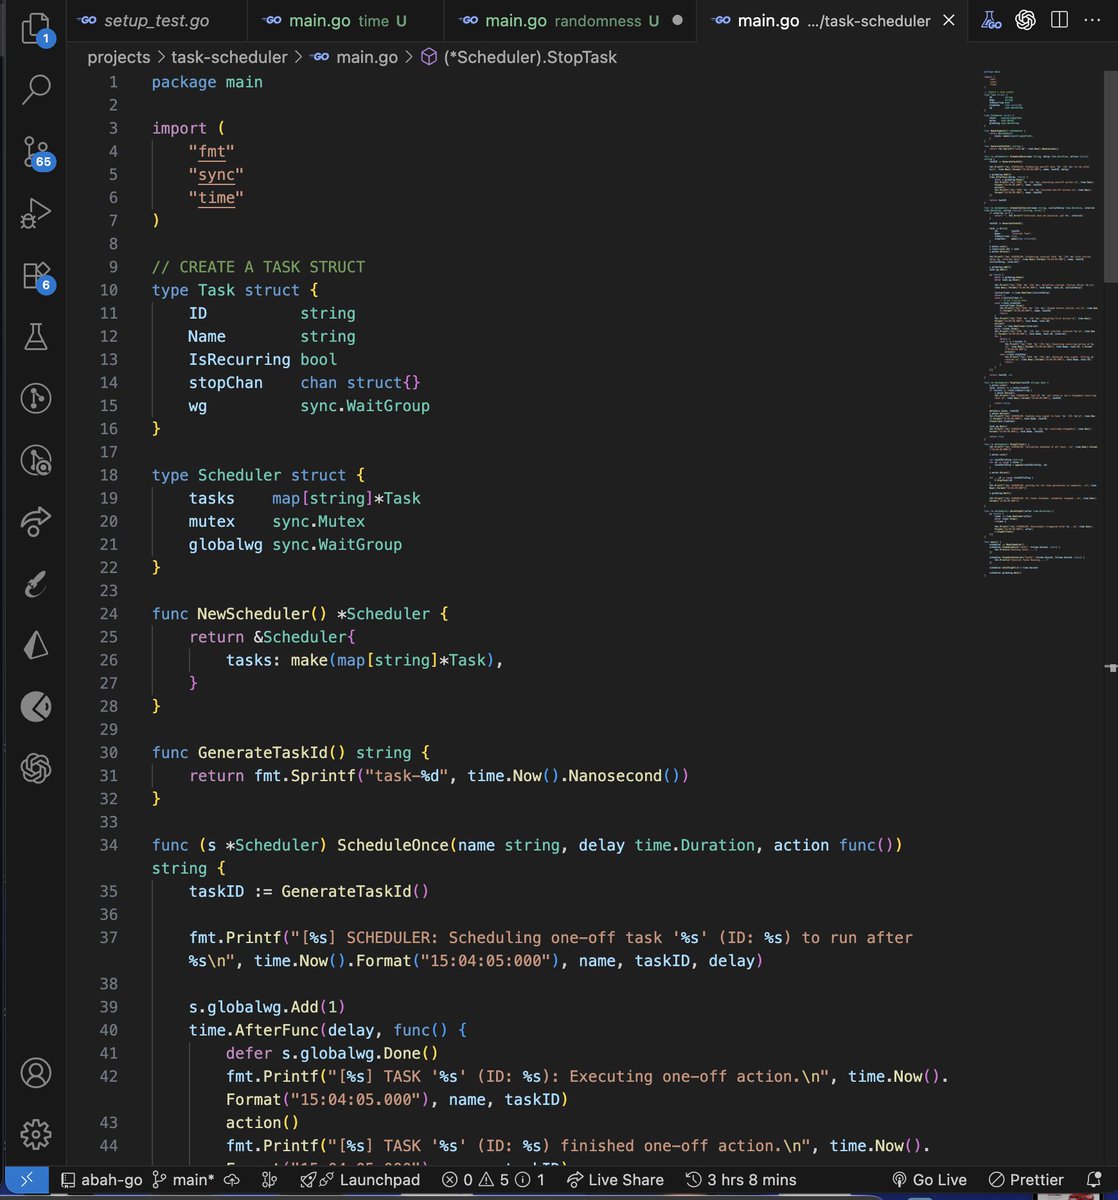Click the editor vertical scrollbar marker
The width and height of the screenshot is (1118, 1200).
[1111, 666]
